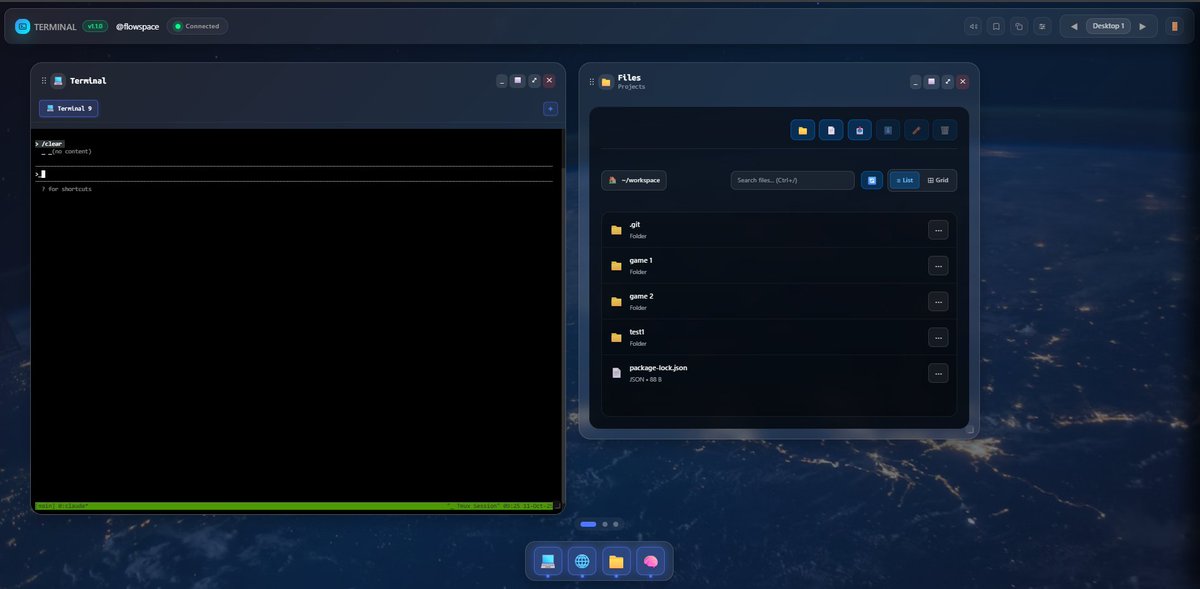Click the terminal prompt input line

click(294, 174)
